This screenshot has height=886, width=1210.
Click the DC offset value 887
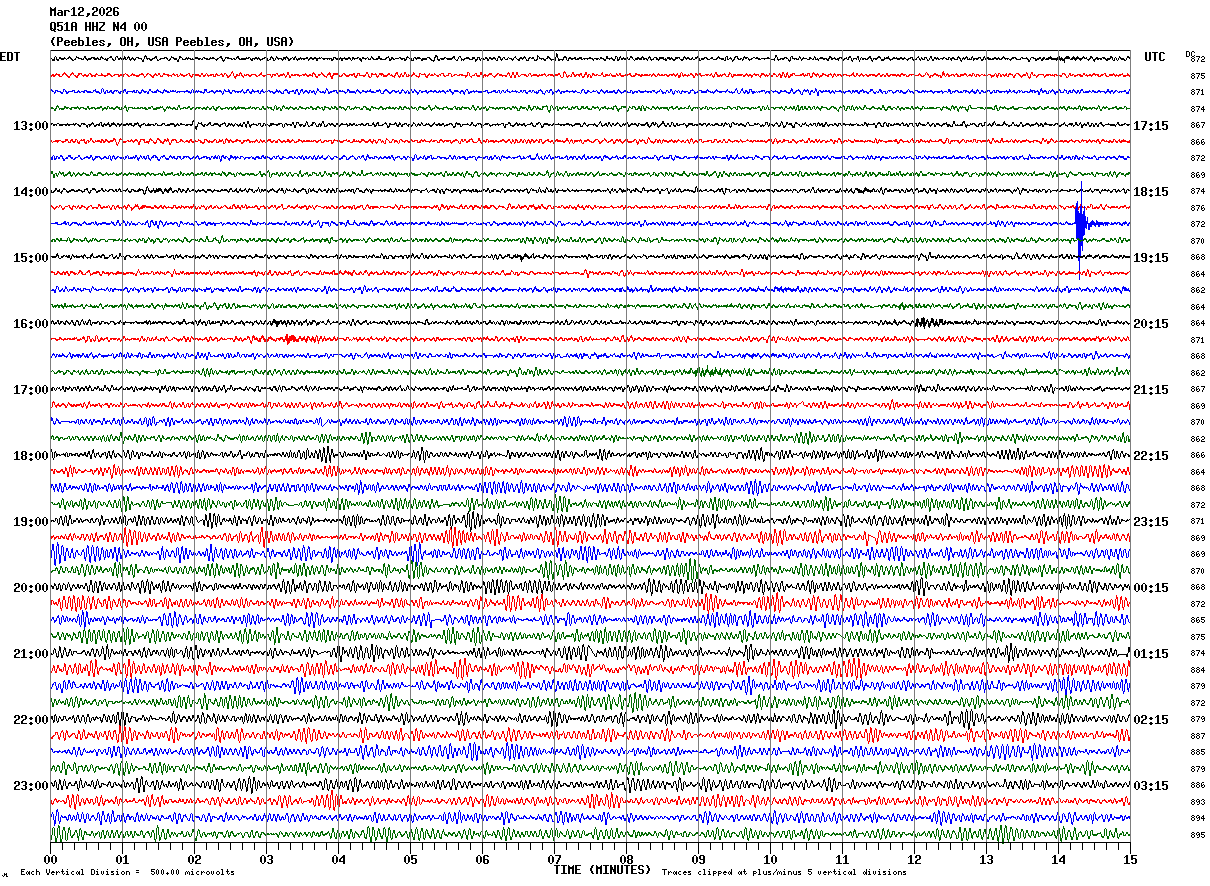coord(1197,736)
